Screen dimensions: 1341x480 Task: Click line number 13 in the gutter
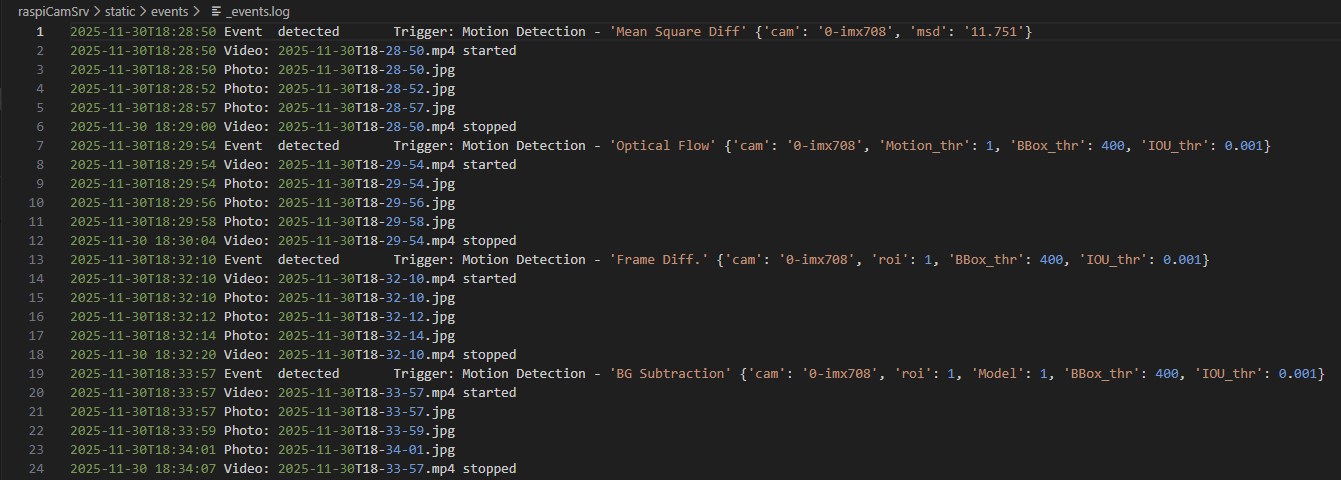coord(38,260)
